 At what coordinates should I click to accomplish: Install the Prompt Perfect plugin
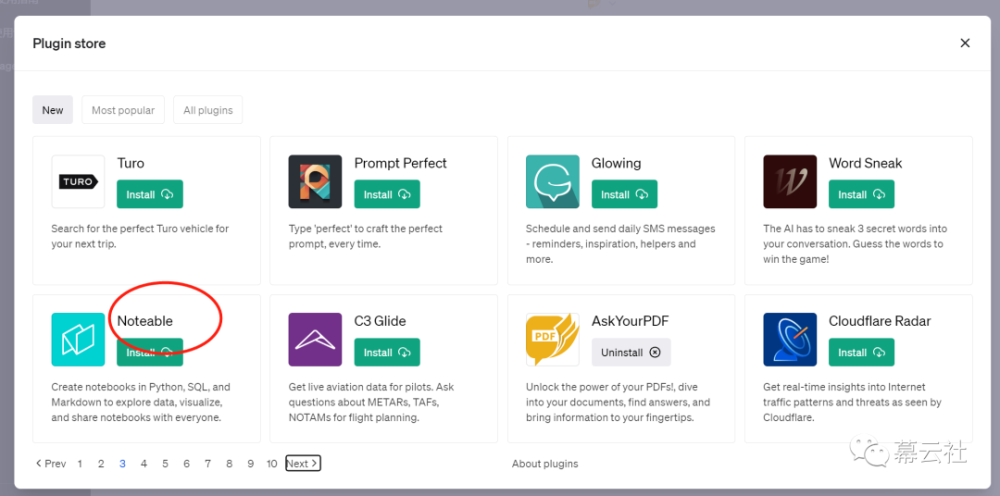387,194
